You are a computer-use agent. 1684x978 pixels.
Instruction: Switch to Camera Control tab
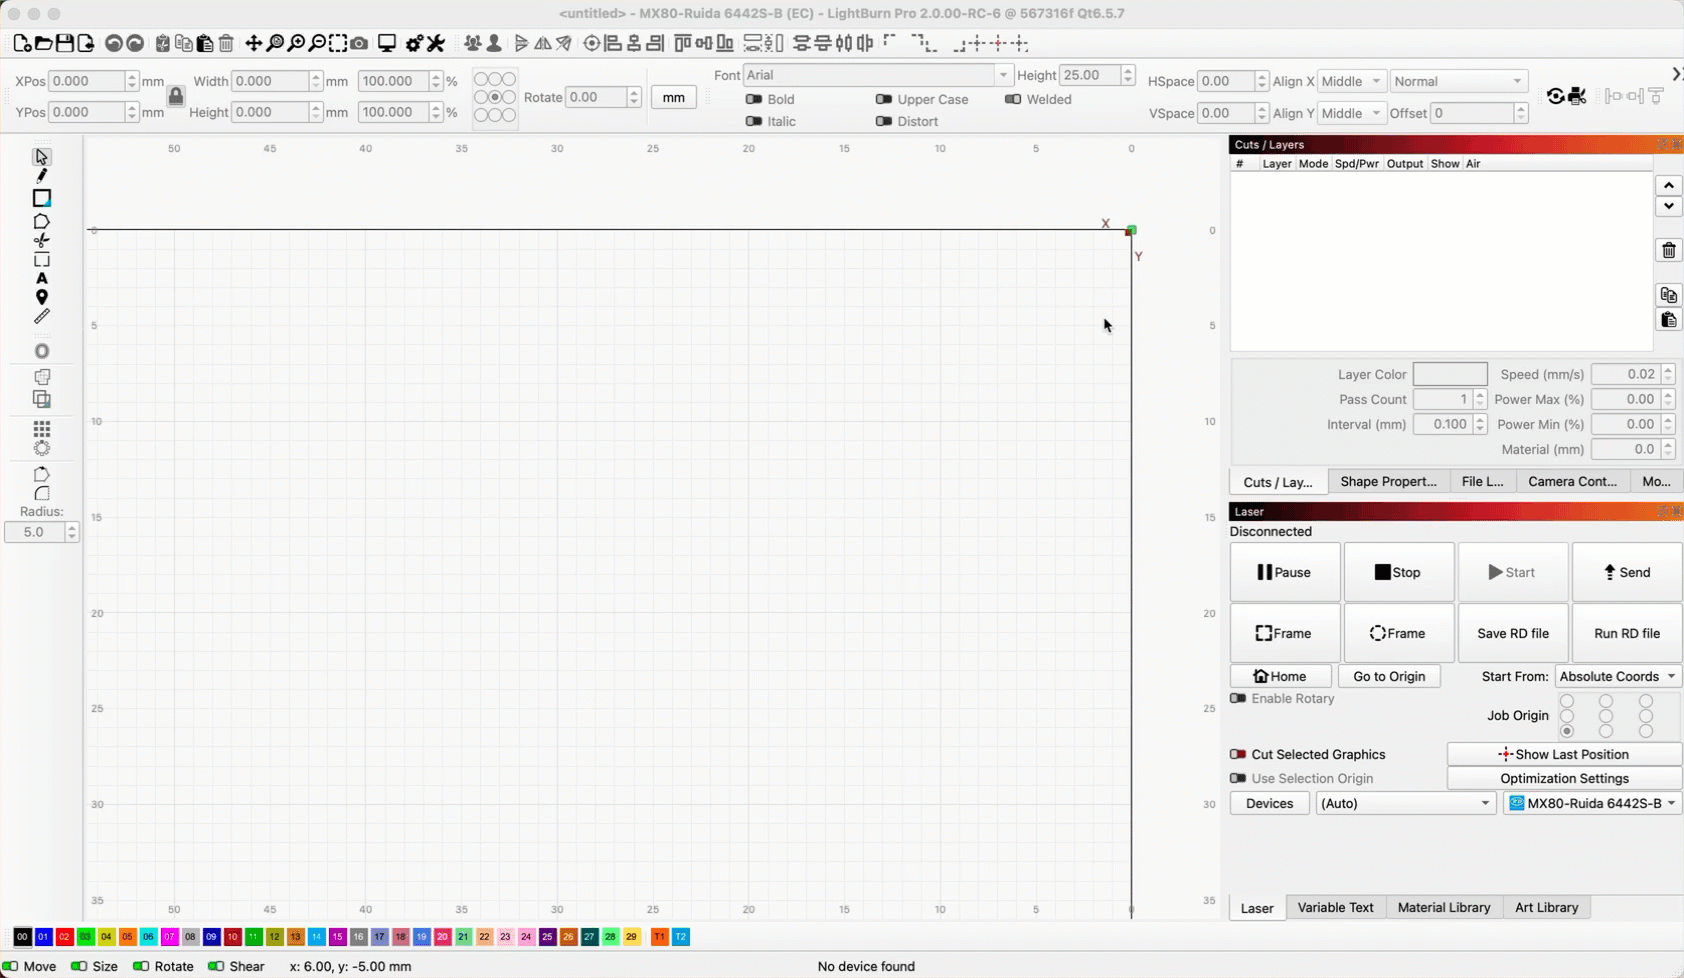click(x=1572, y=481)
